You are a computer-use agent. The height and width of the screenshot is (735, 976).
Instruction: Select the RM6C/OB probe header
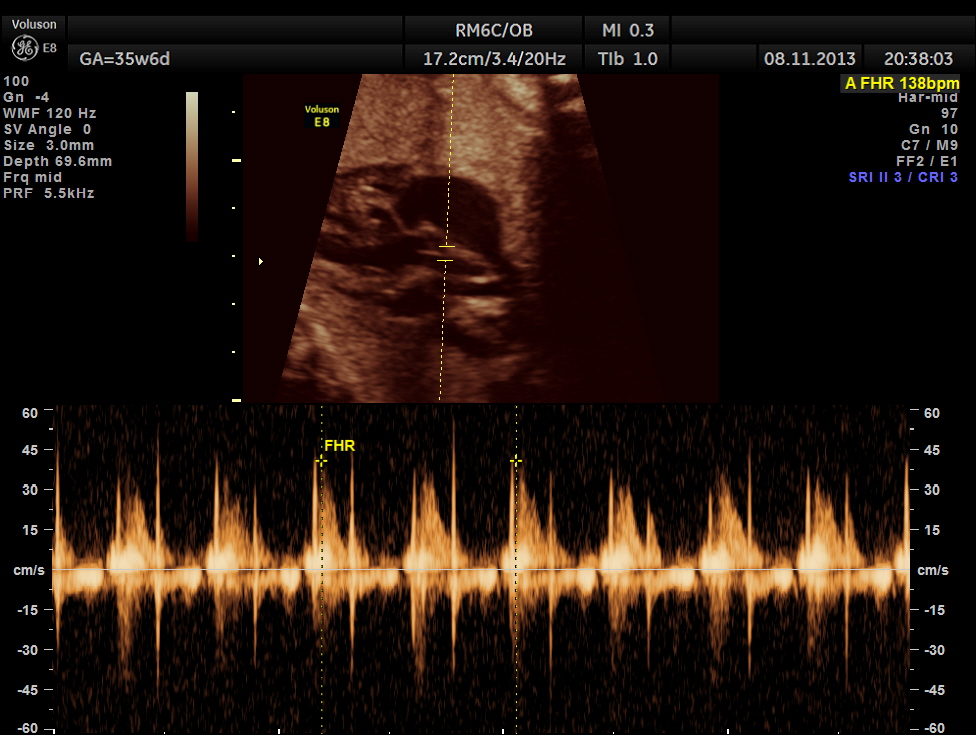click(x=494, y=30)
